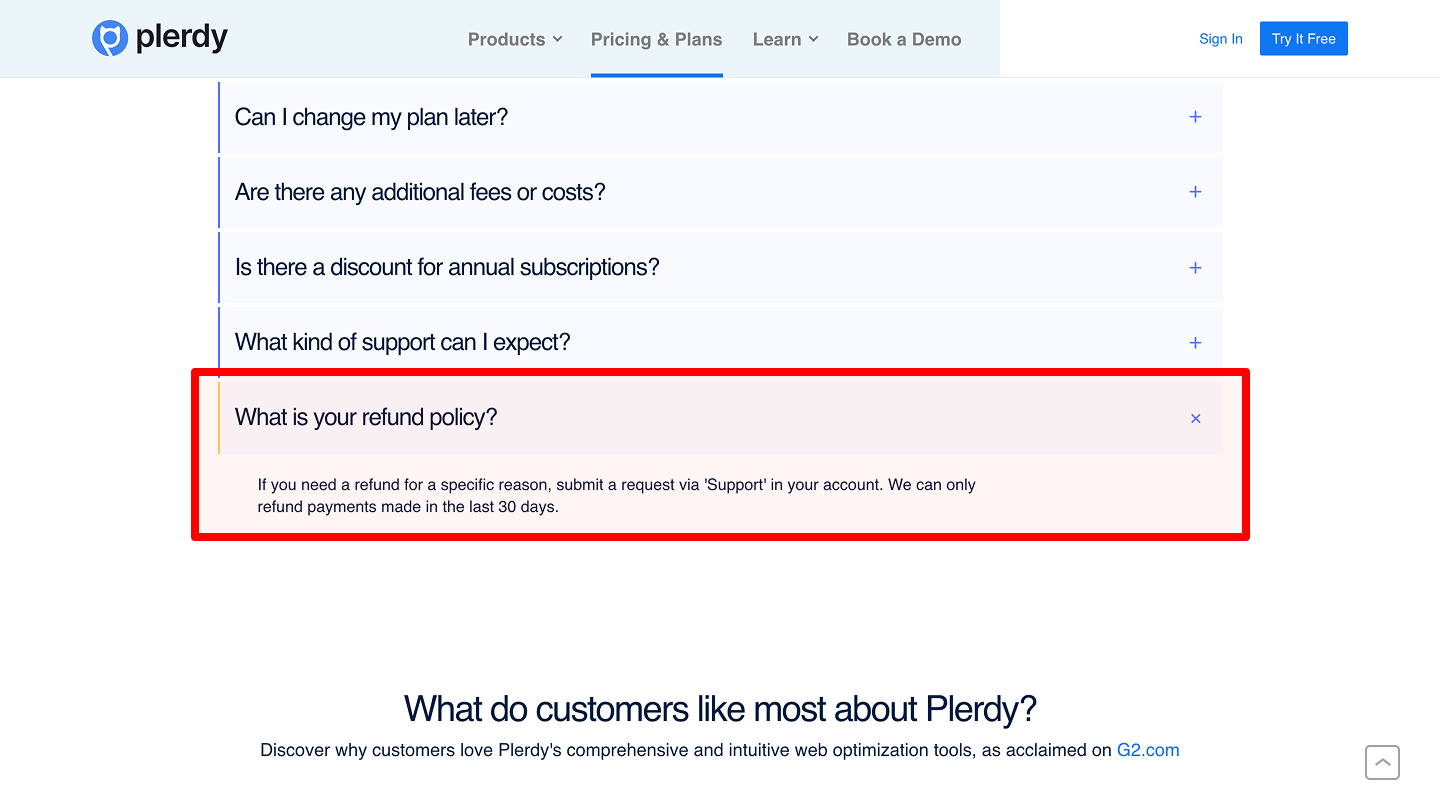Click the Try It Free button

pyautogui.click(x=1303, y=38)
